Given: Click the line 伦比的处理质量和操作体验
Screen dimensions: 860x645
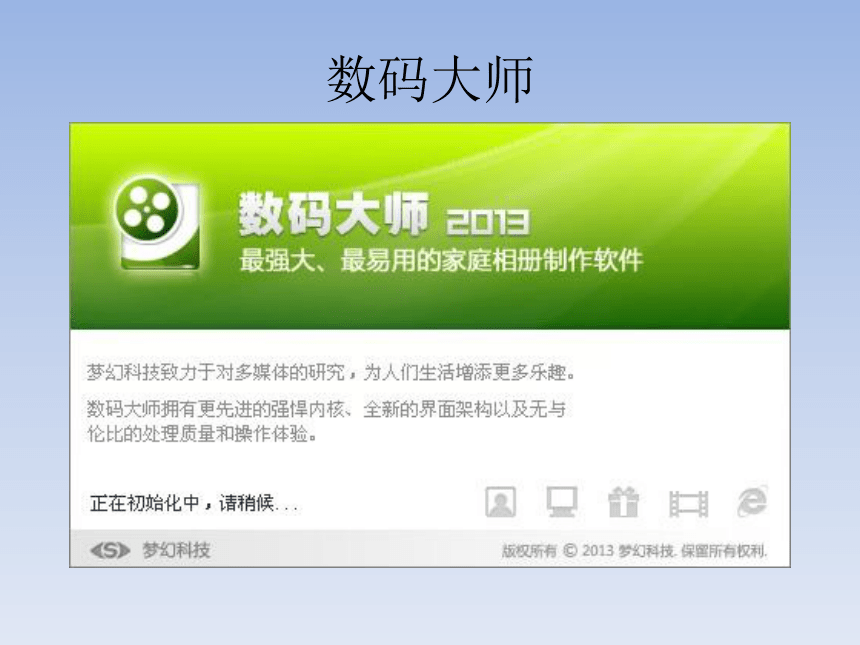Looking at the screenshot, I should coord(202,434).
